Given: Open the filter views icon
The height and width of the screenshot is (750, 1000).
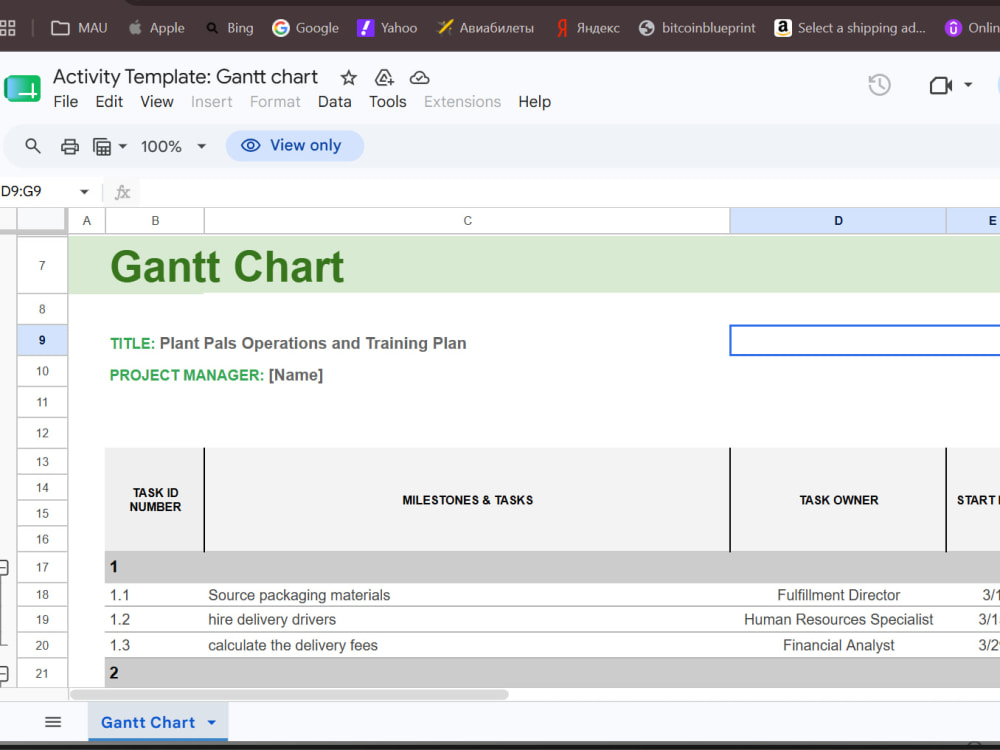Looking at the screenshot, I should click(102, 147).
